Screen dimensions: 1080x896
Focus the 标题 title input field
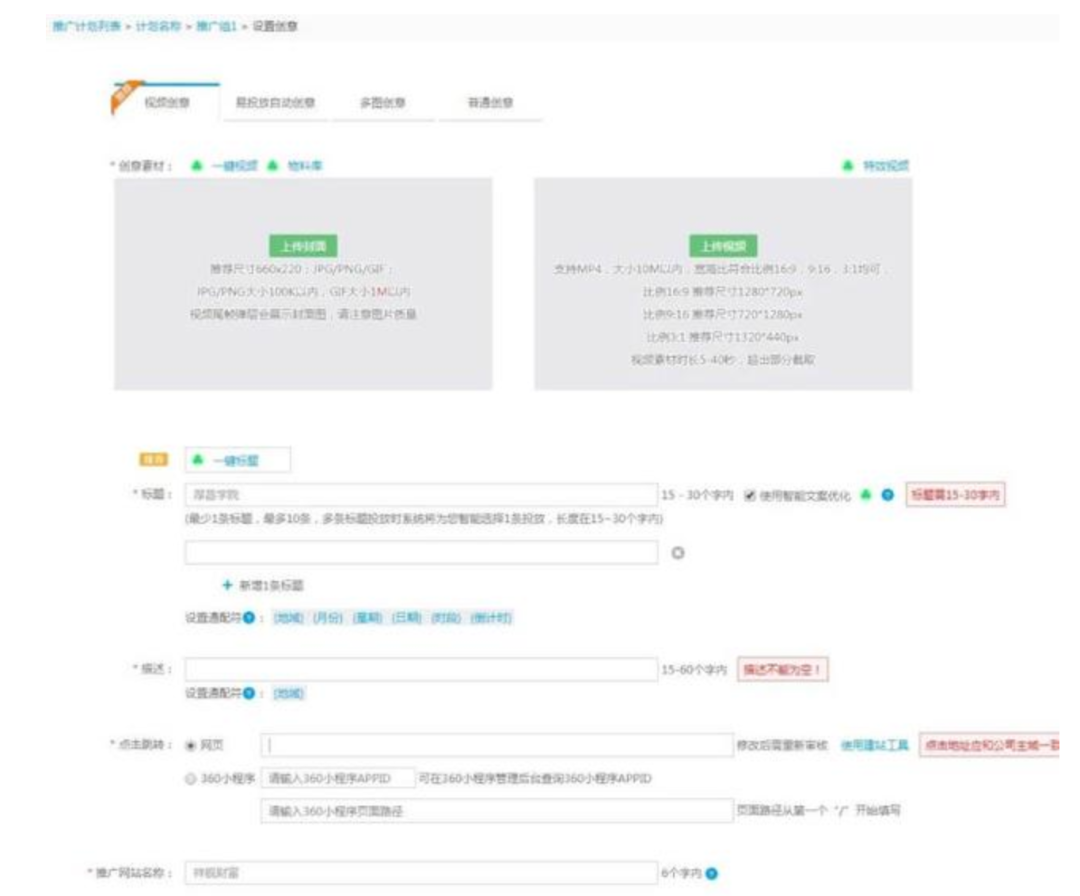pyautogui.click(x=421, y=494)
